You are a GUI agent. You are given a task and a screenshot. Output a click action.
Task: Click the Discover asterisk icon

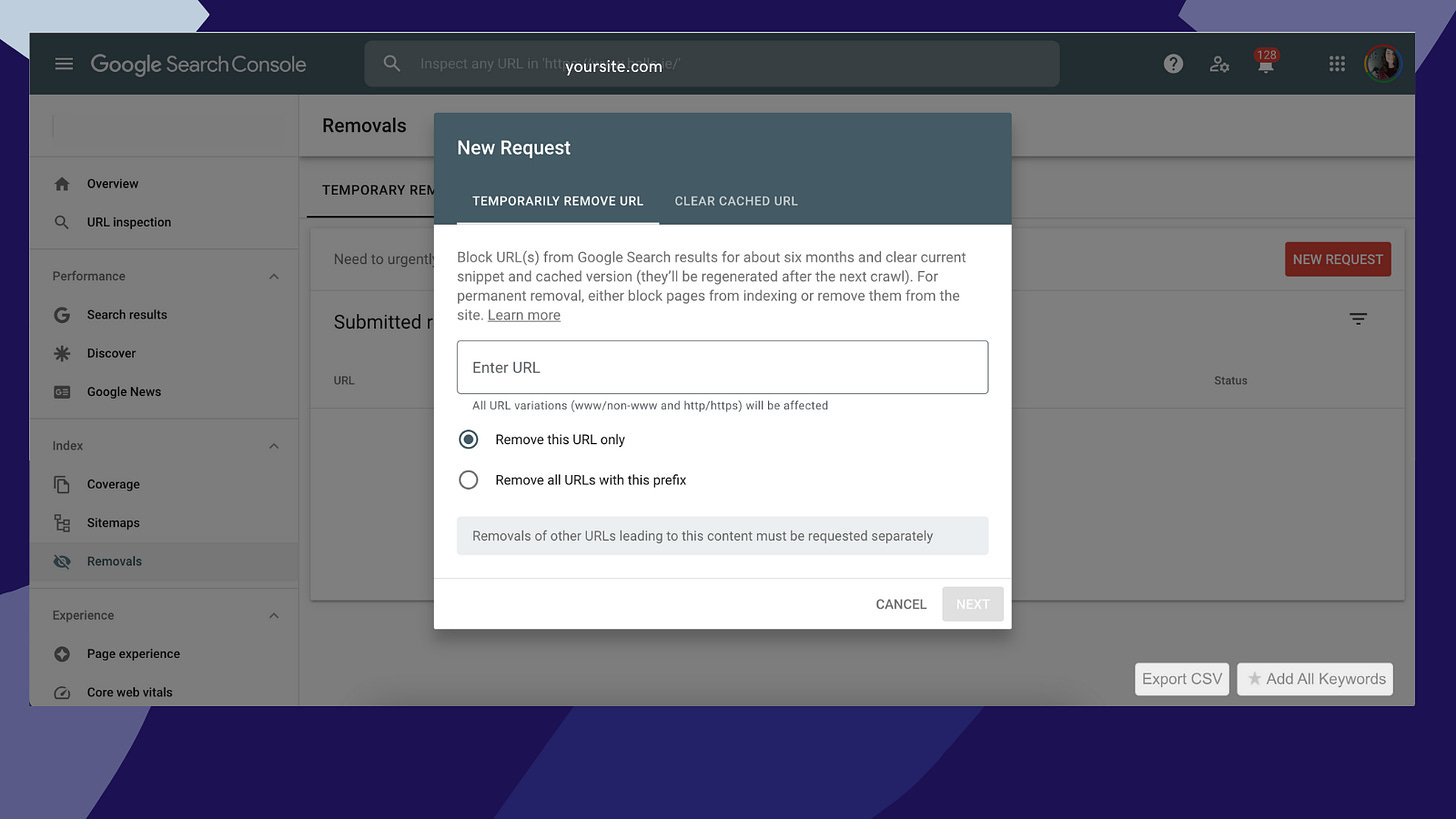point(62,353)
